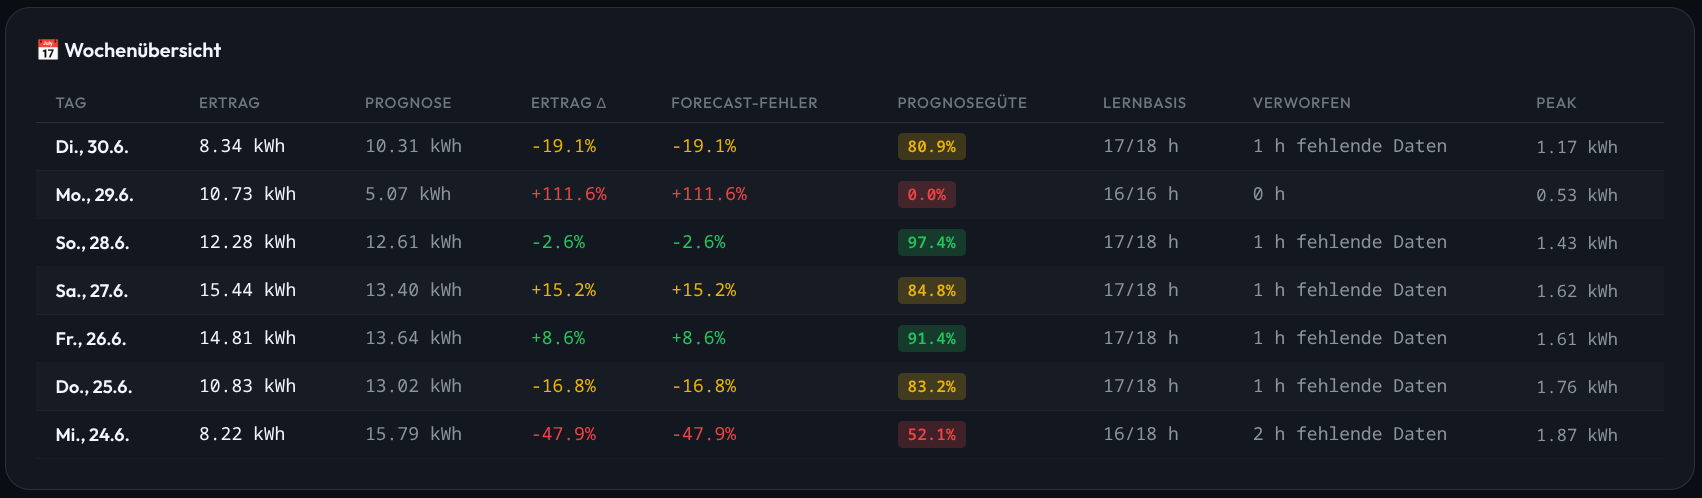Click the PEAK column header
This screenshot has width=1702, height=498.
[1556, 103]
